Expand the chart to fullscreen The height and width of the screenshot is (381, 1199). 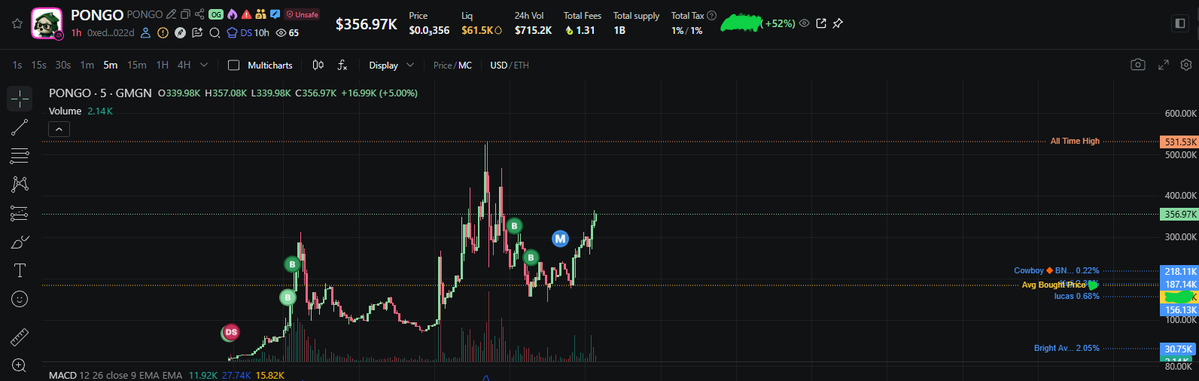tap(1163, 65)
